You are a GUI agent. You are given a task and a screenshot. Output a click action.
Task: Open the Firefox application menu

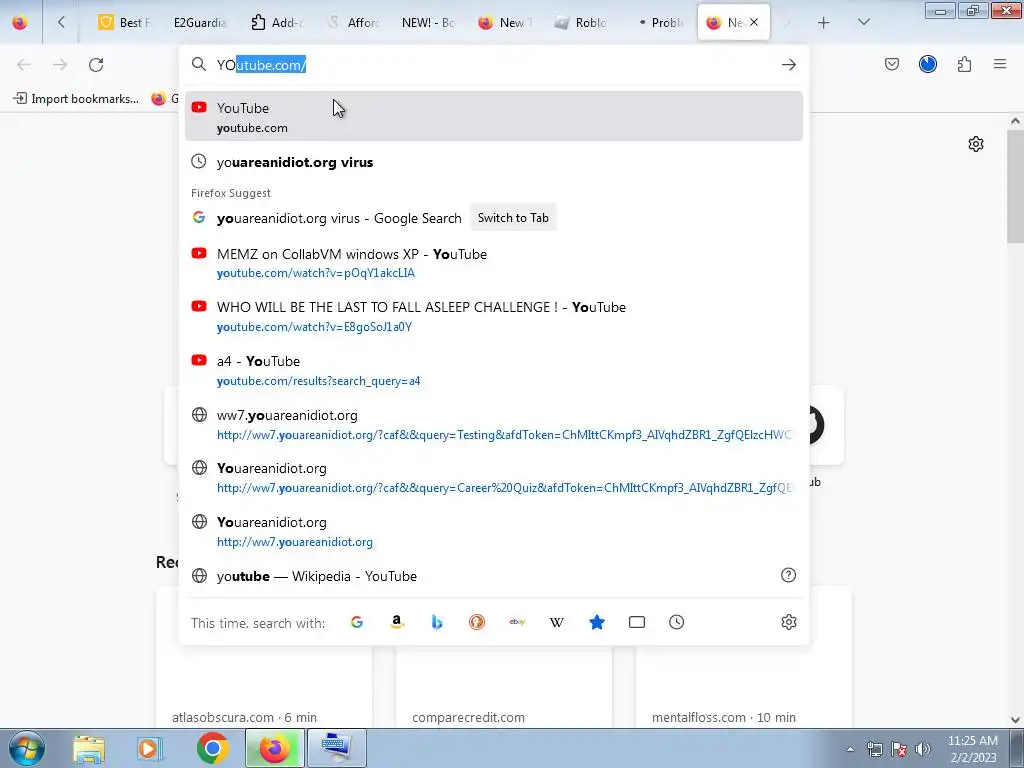point(1000,64)
